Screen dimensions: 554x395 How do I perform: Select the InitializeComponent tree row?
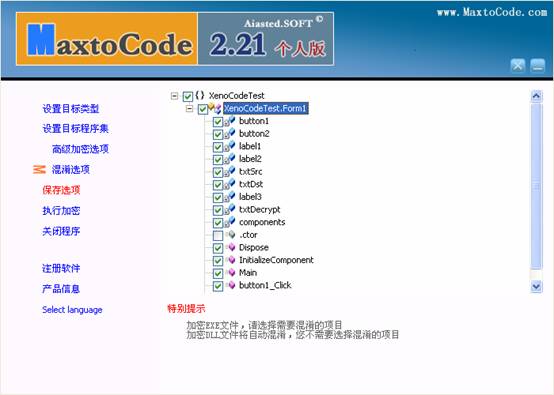point(276,260)
